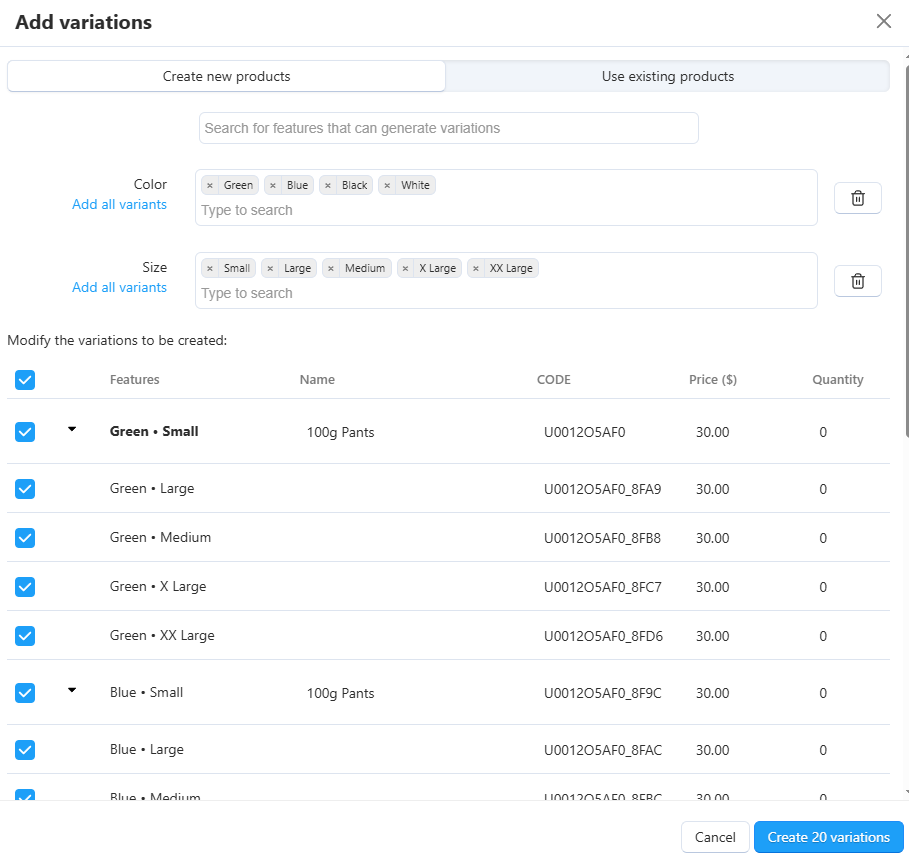Remove the XX Large size tag
909x868 pixels.
[475, 268]
